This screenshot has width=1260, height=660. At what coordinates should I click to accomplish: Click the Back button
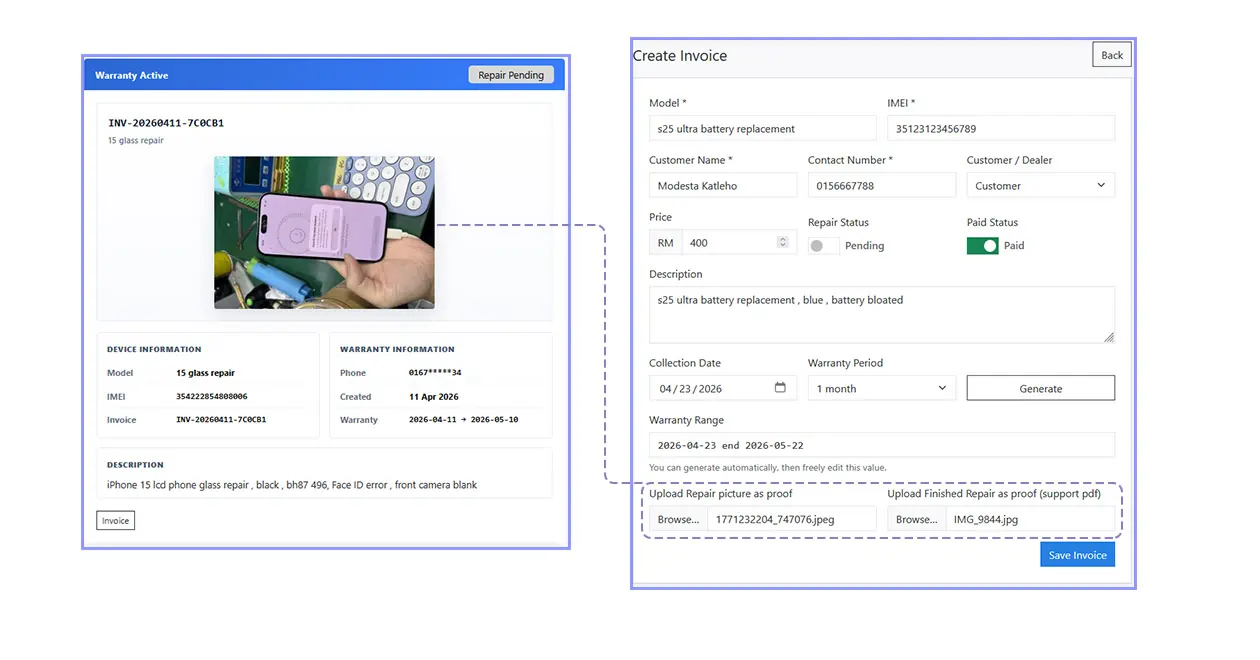(1112, 54)
